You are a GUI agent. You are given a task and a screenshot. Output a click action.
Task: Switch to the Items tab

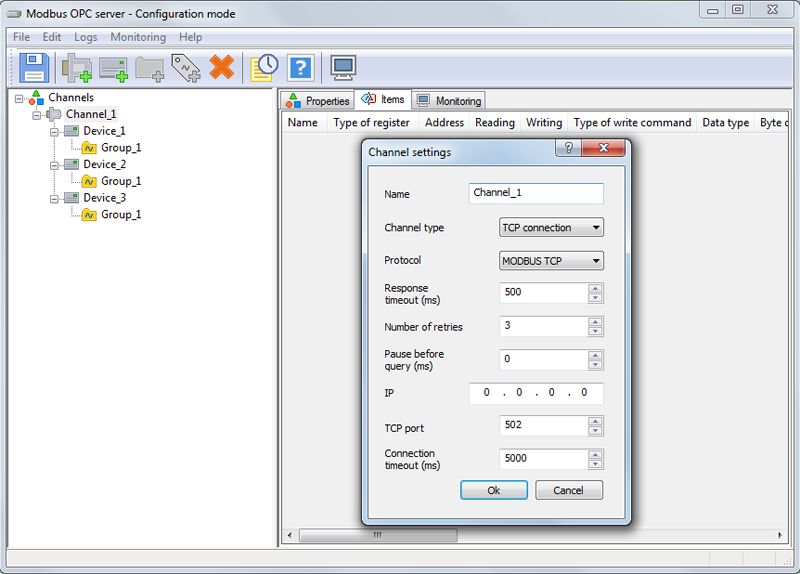[383, 99]
